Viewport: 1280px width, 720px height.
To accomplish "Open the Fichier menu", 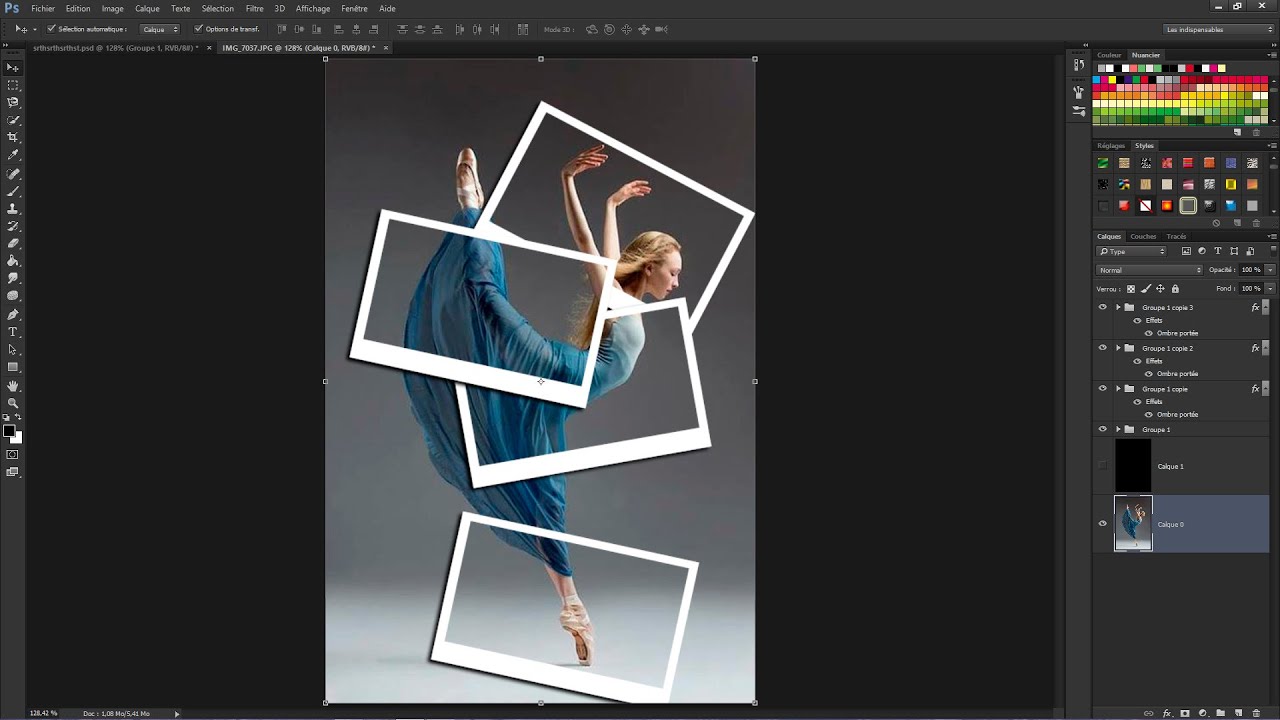I will (x=43, y=8).
